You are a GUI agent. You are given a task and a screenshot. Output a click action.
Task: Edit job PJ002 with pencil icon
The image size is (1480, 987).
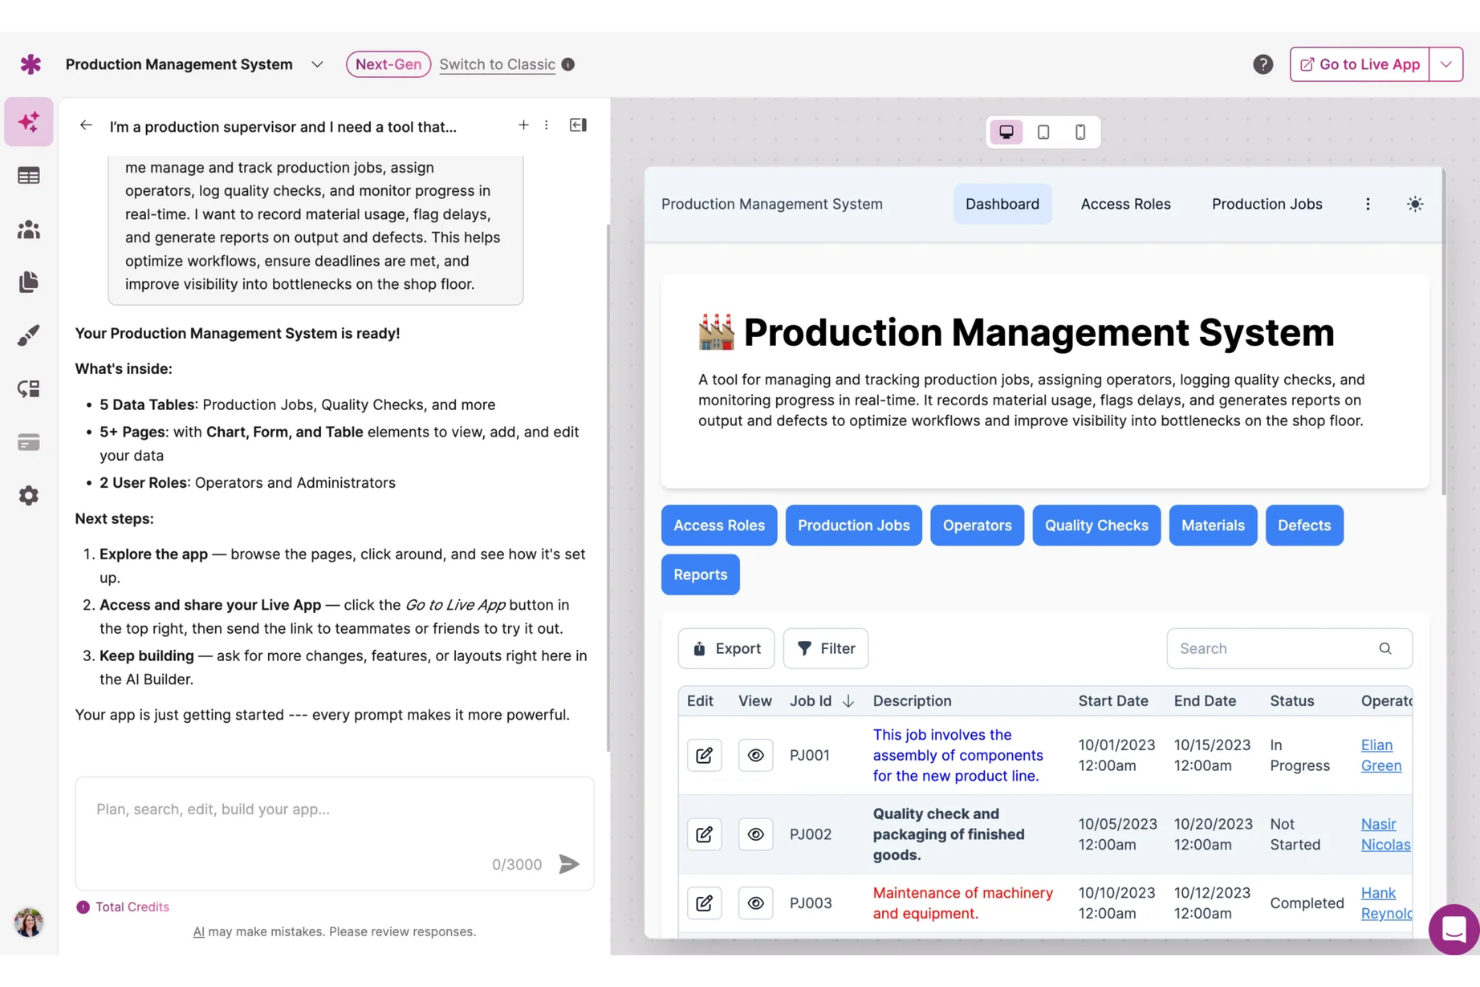[704, 834]
